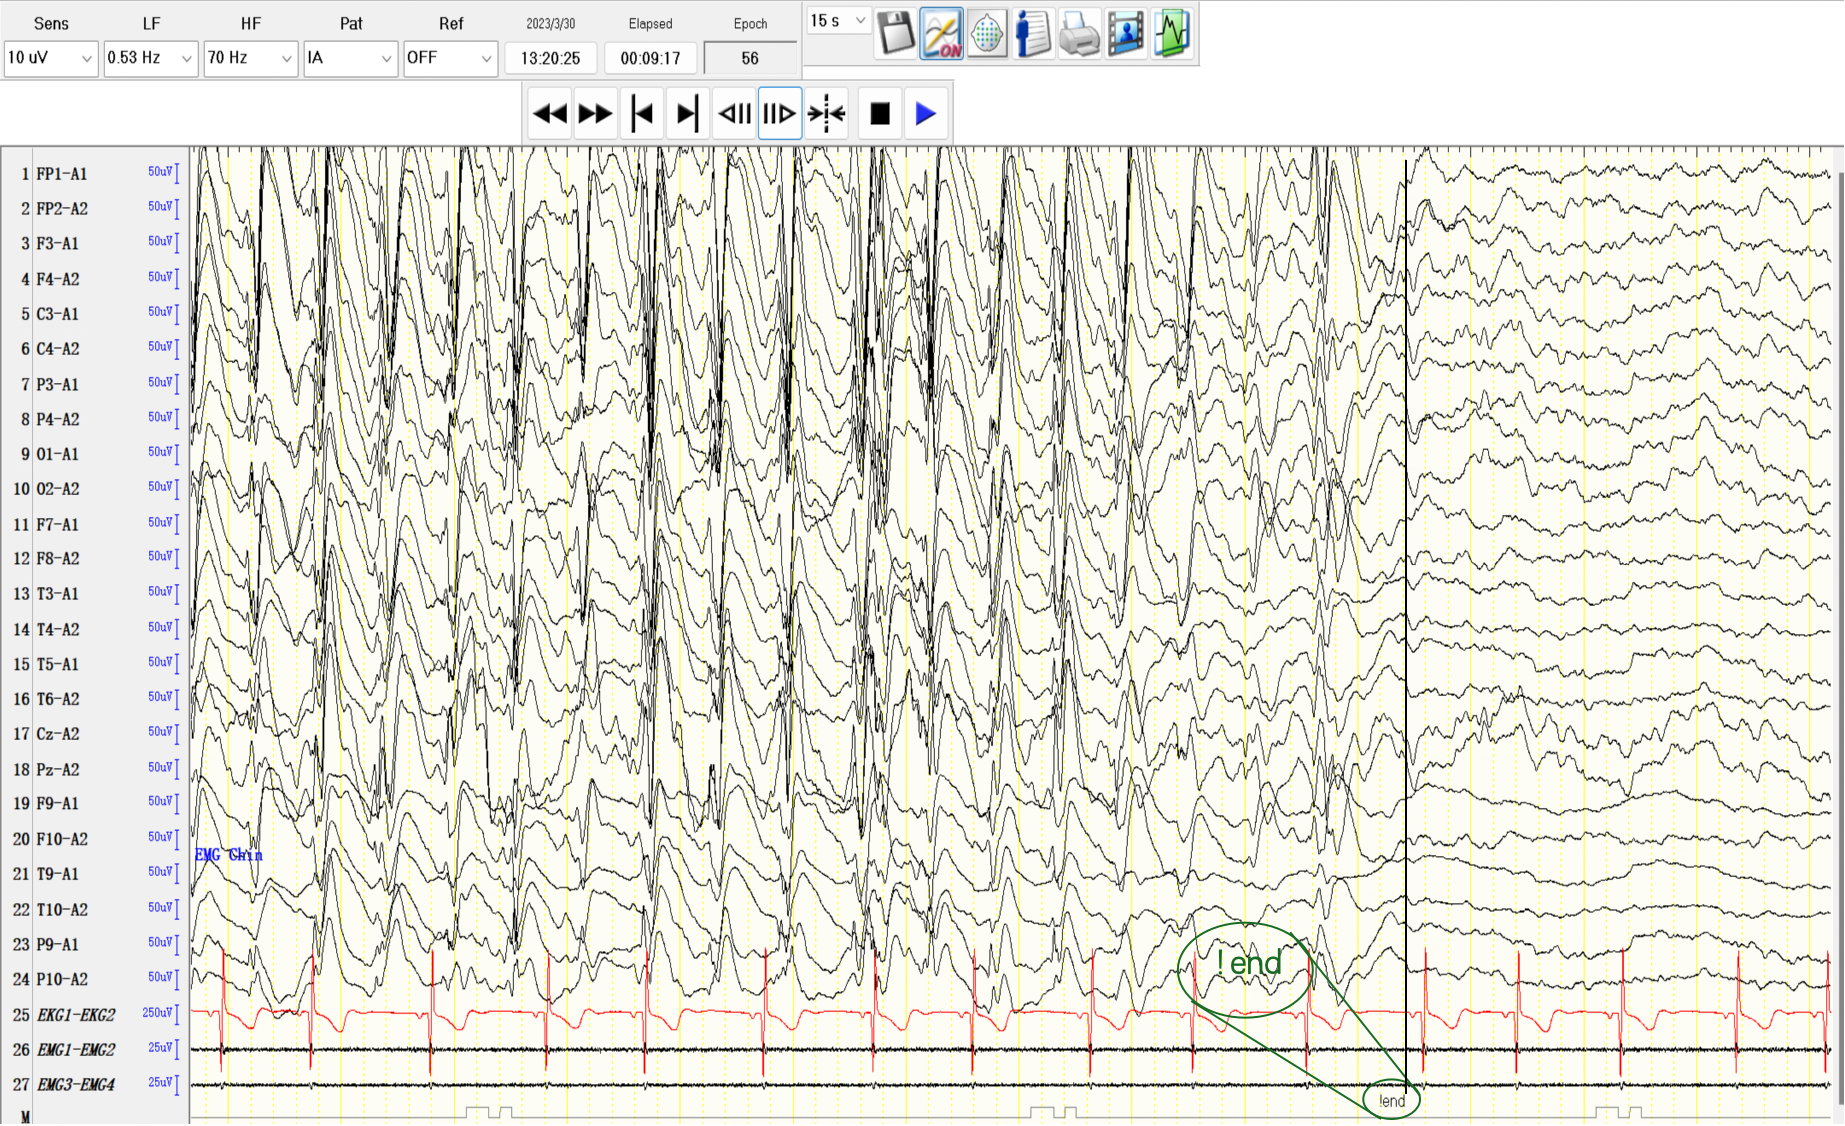Open the 15 s epoch duration dropdown
1845x1126 pixels.
(x=838, y=19)
